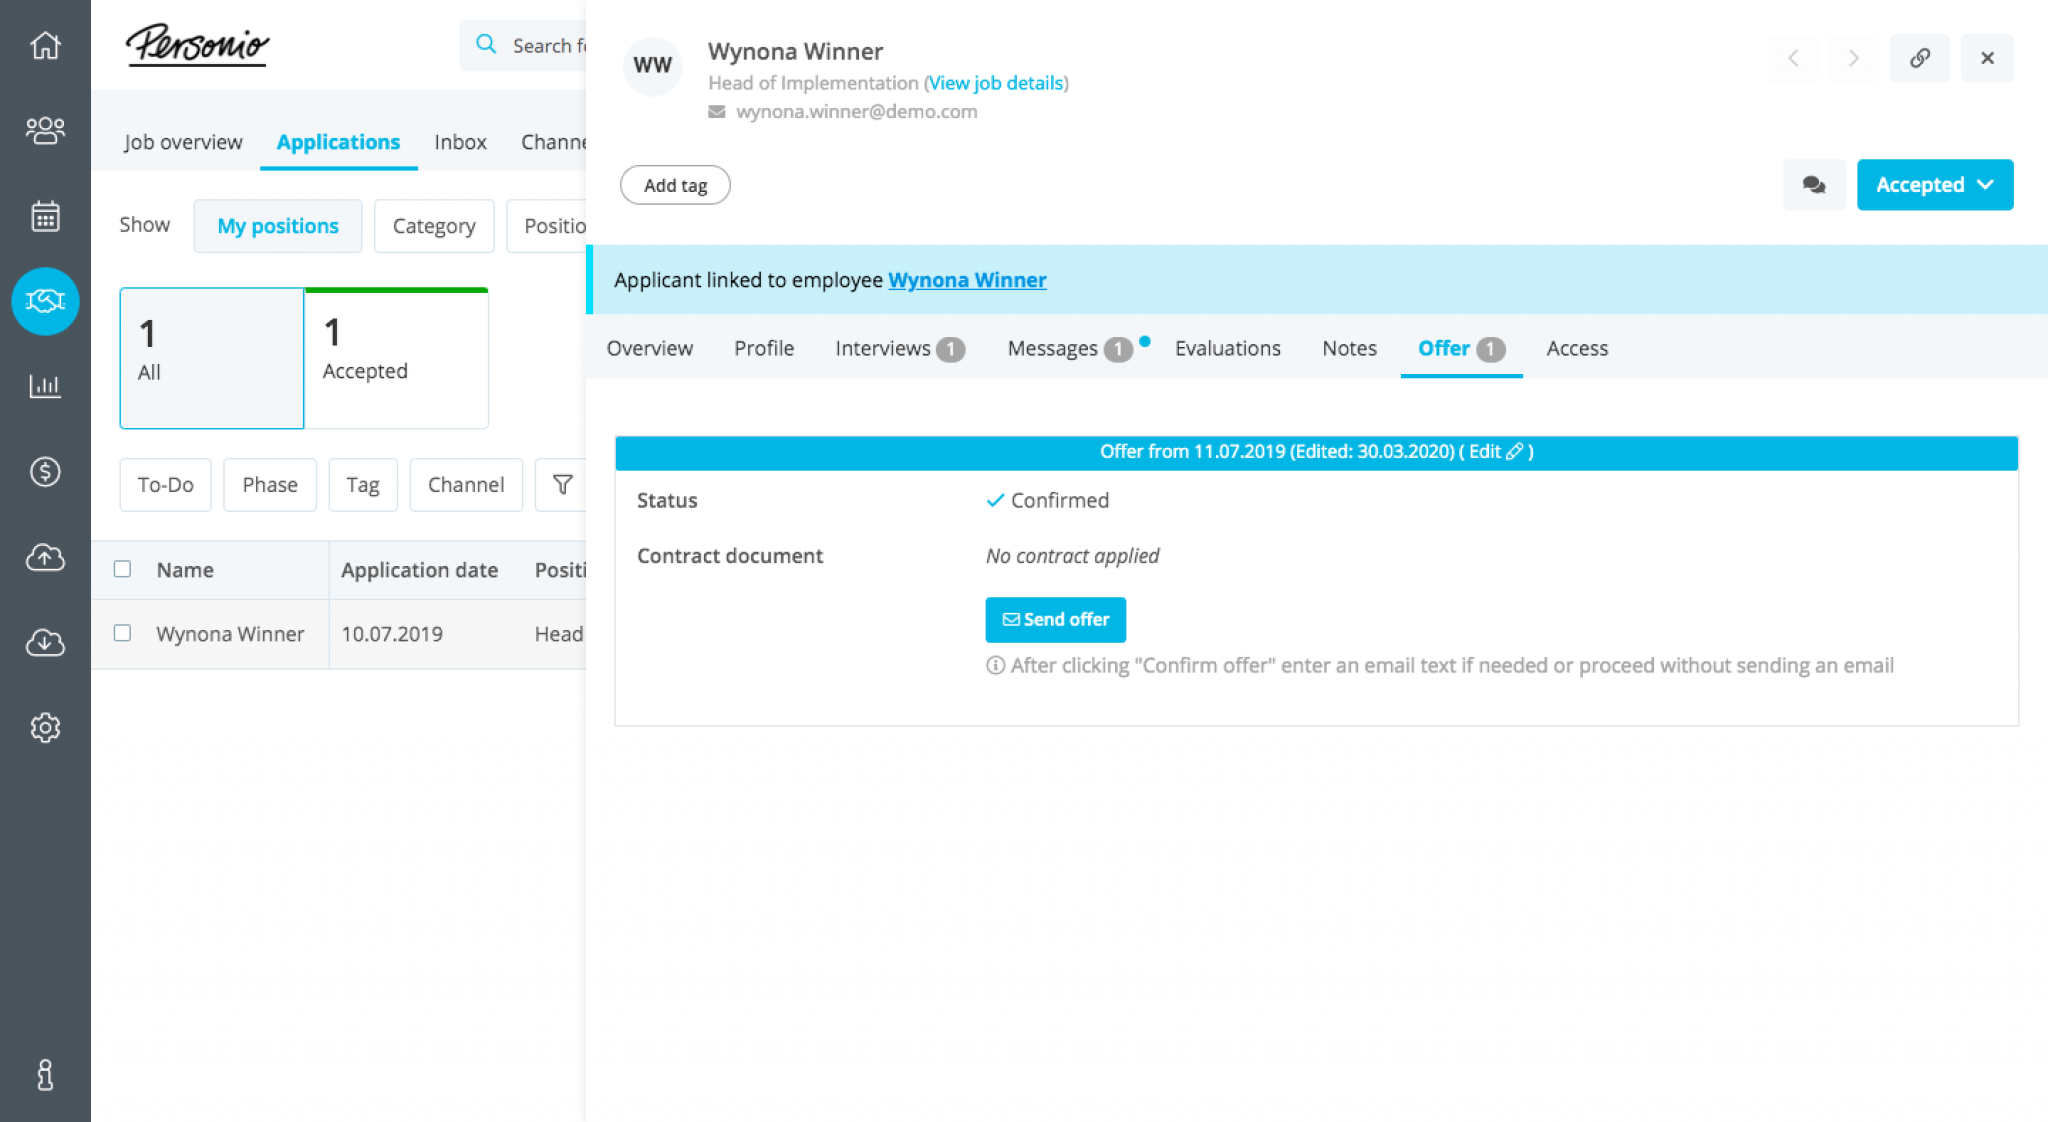Open the Home dashboard from the sidebar
2048x1122 pixels.
click(45, 45)
